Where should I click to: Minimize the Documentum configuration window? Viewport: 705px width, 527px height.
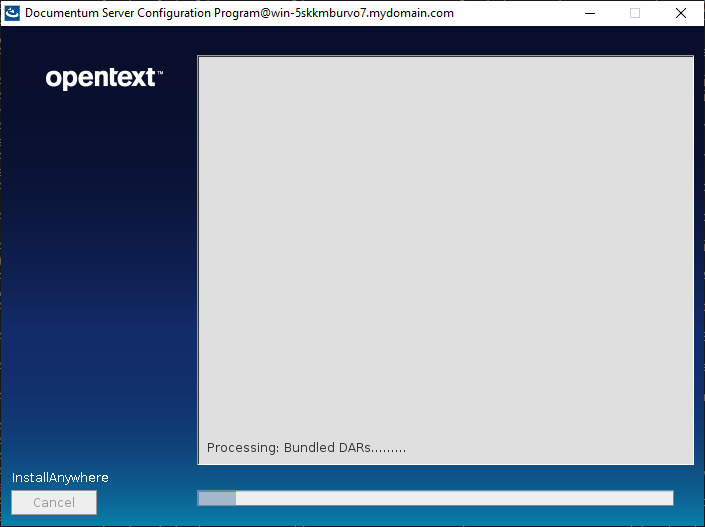pyautogui.click(x=590, y=13)
